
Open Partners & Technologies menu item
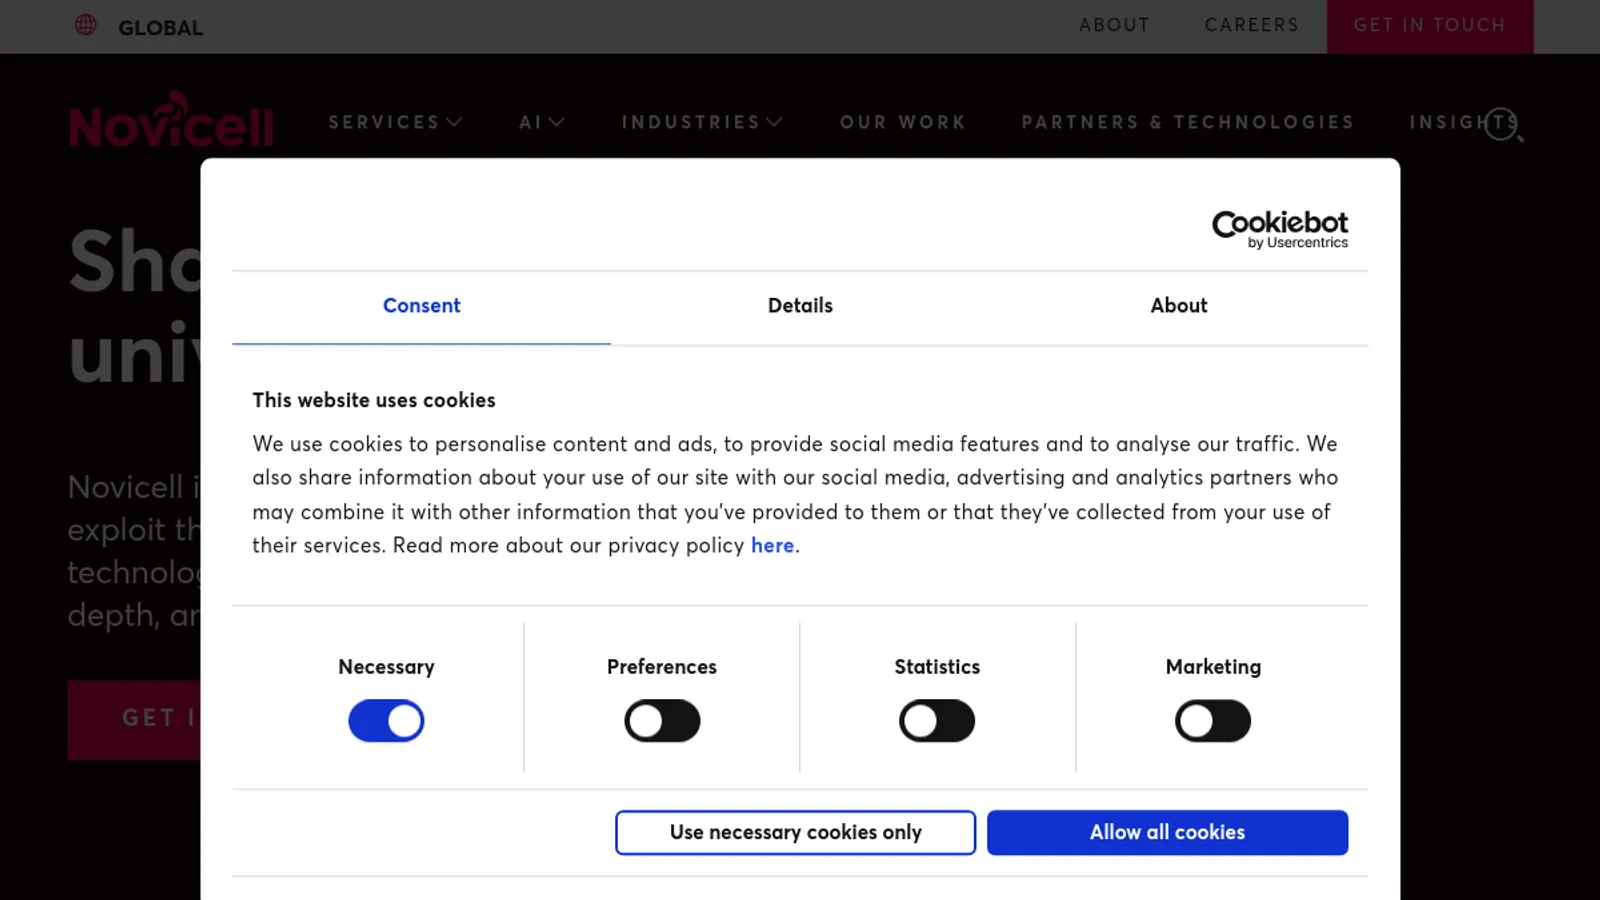1188,122
